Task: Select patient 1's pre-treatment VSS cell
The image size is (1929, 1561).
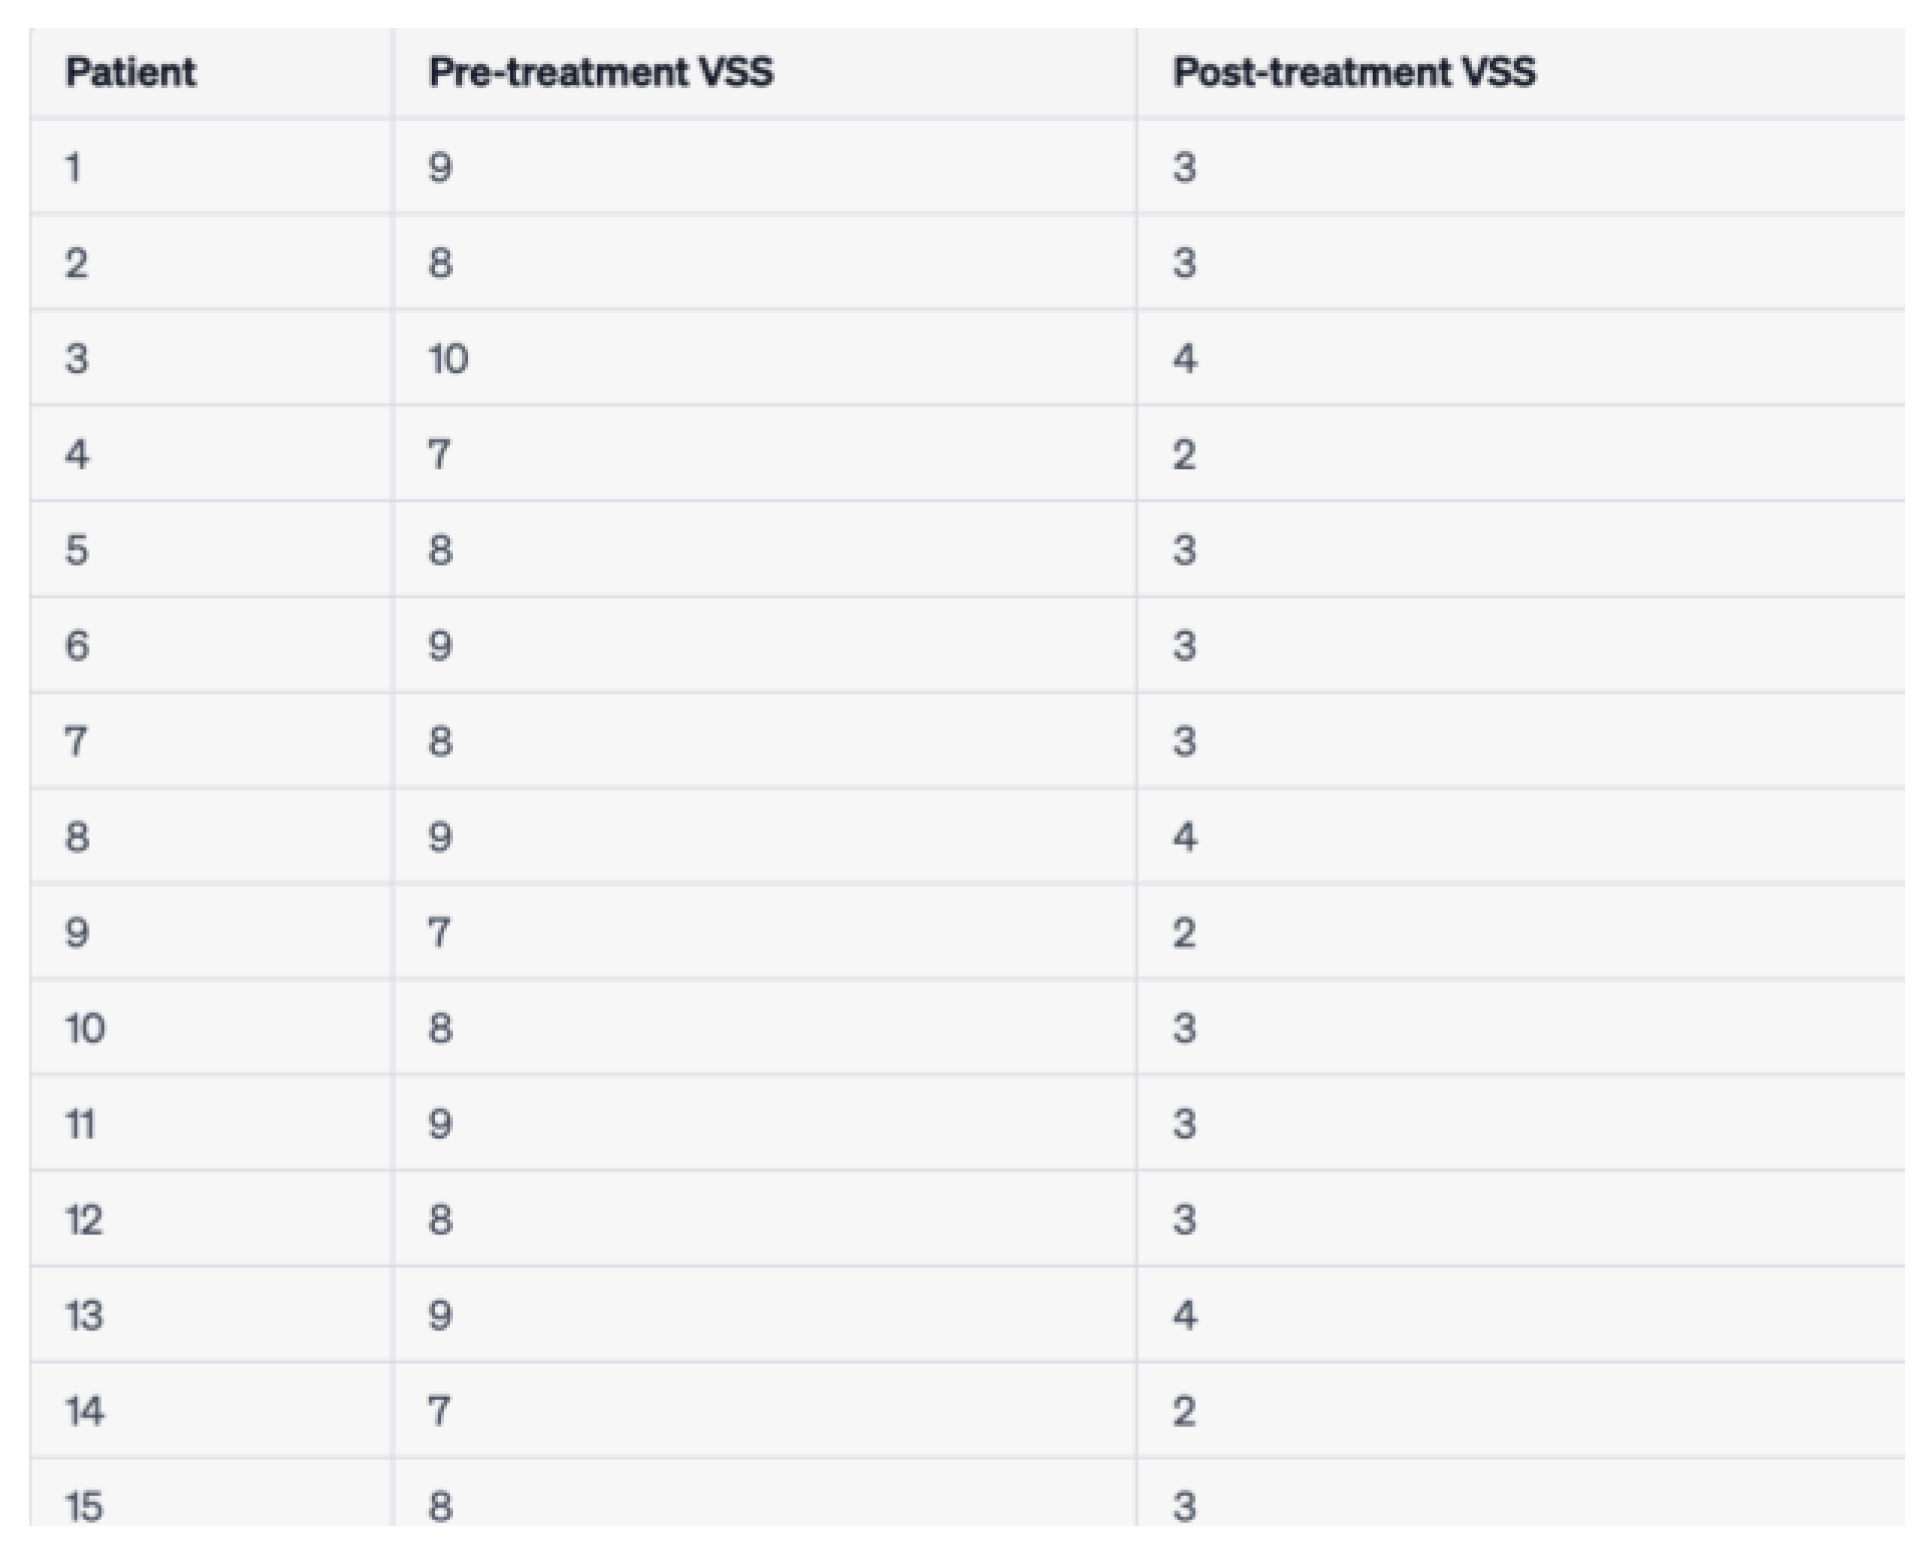Action: click(440, 167)
